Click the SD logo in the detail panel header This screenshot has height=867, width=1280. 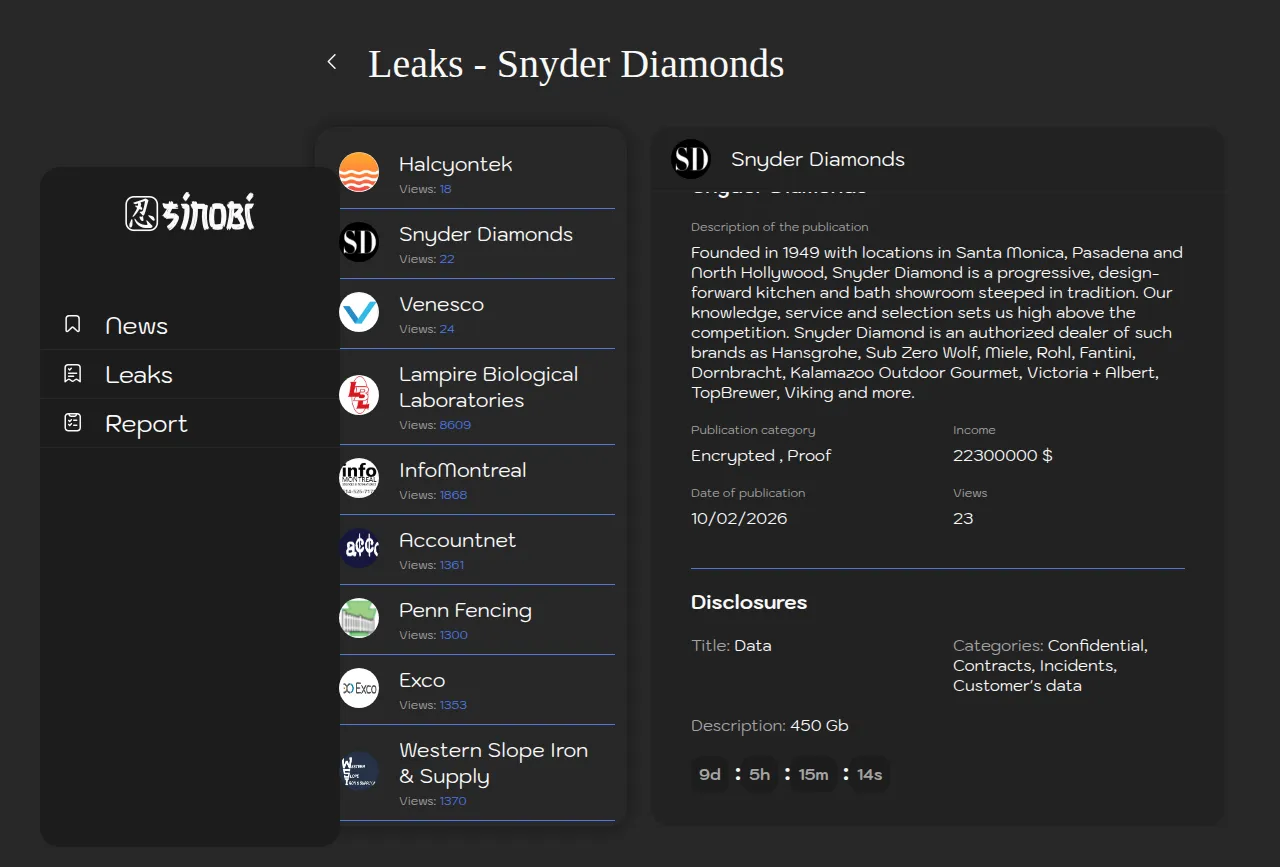(x=691, y=159)
